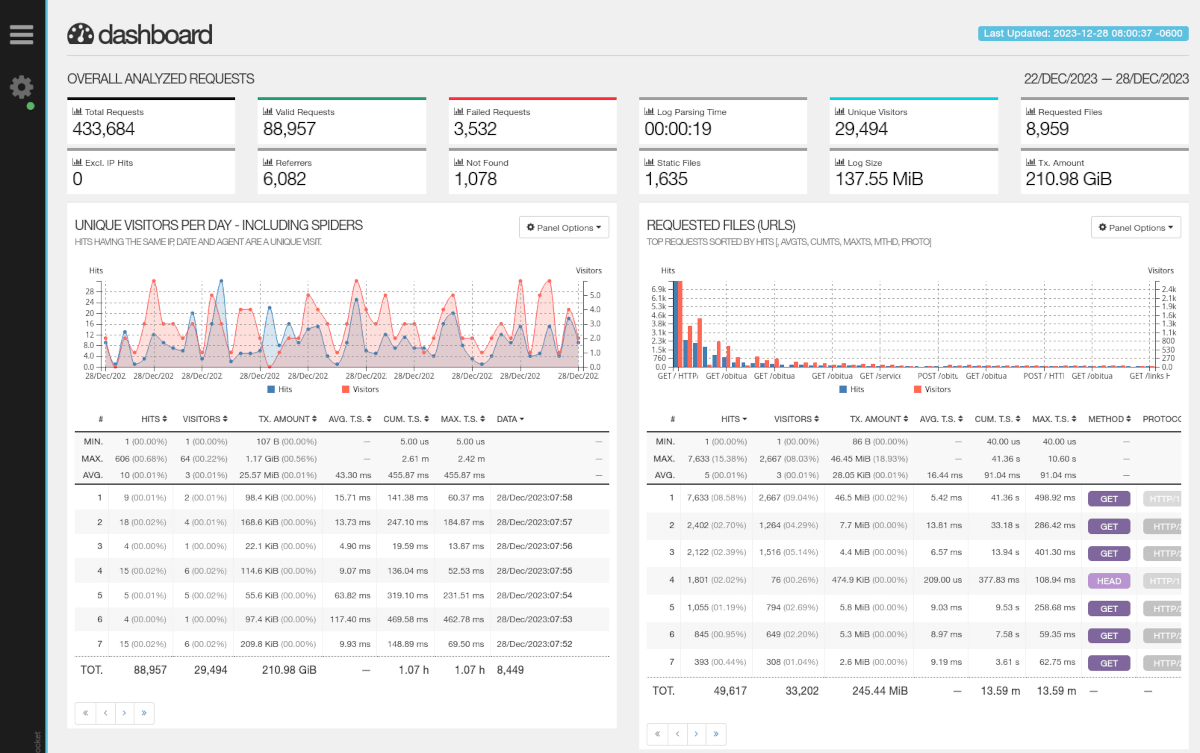The width and height of the screenshot is (1200, 753).
Task: Sort Unique Visitors table by DATA column
Action: [x=510, y=419]
